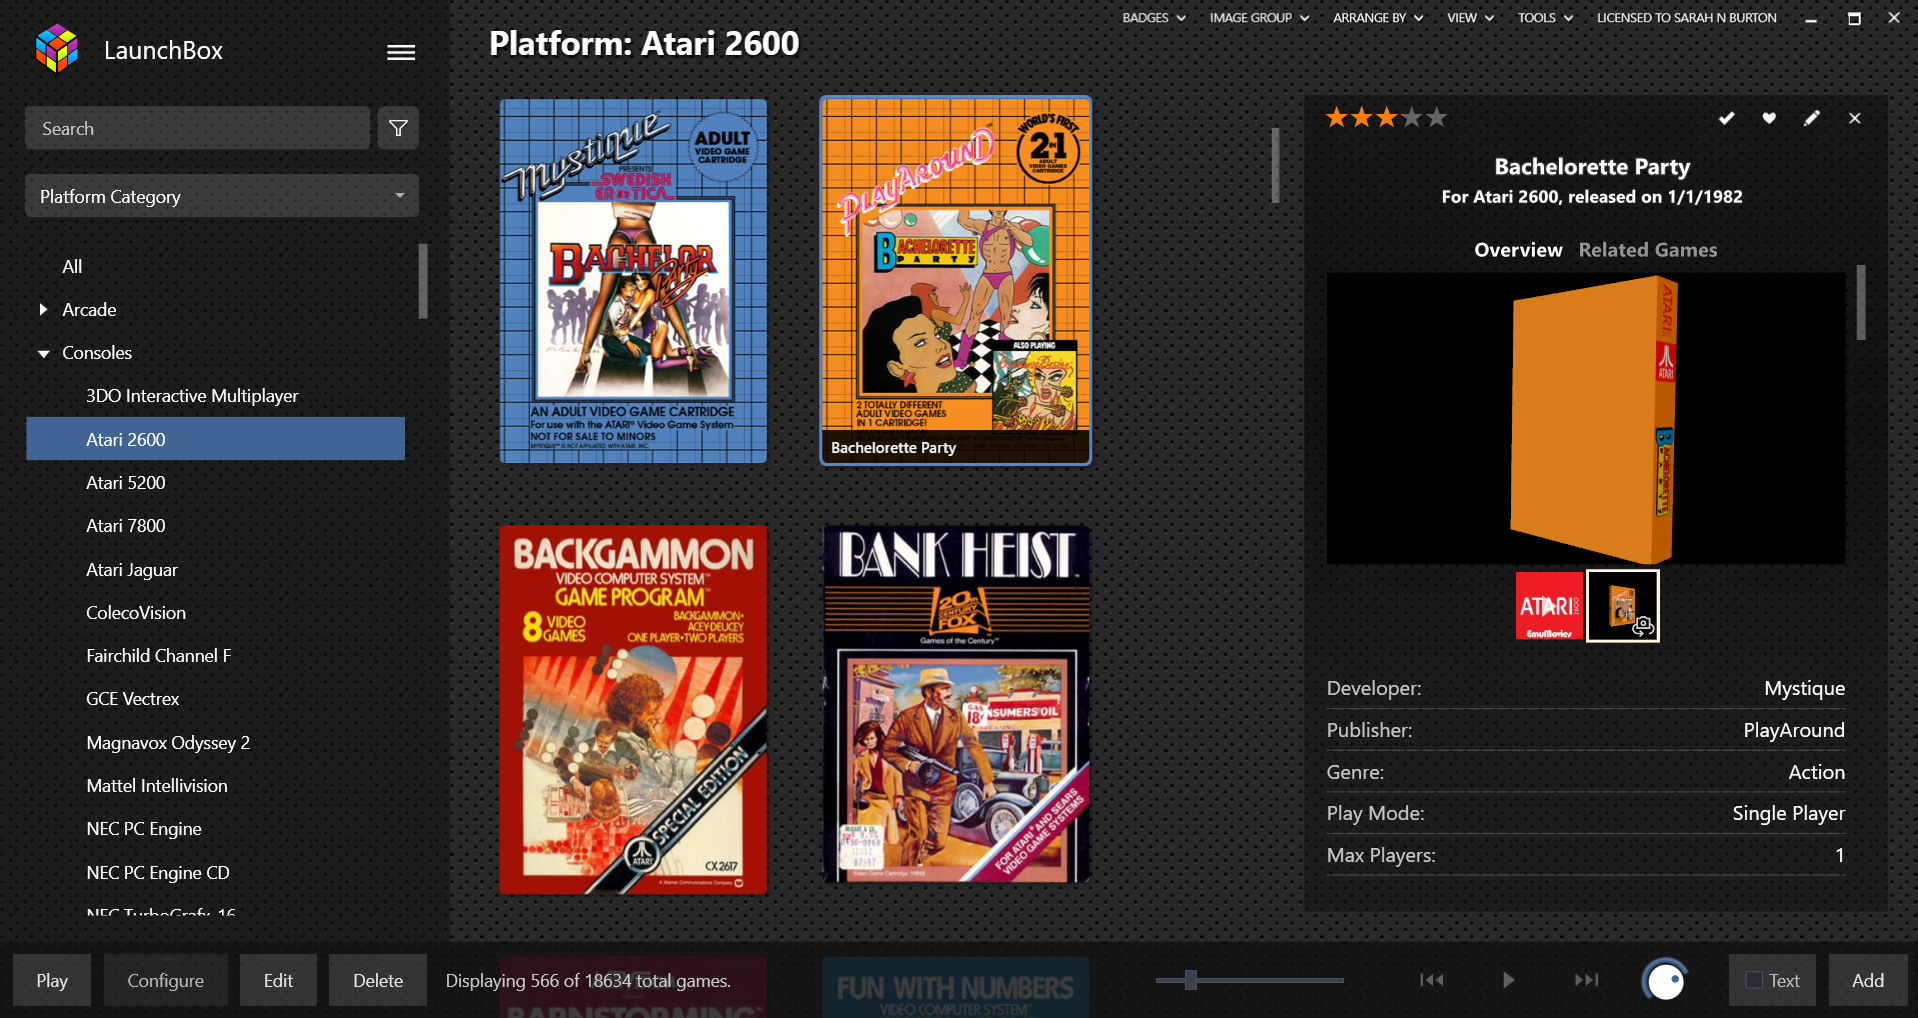The width and height of the screenshot is (1918, 1018).
Task: Open the Platform Category dropdown
Action: pos(222,196)
